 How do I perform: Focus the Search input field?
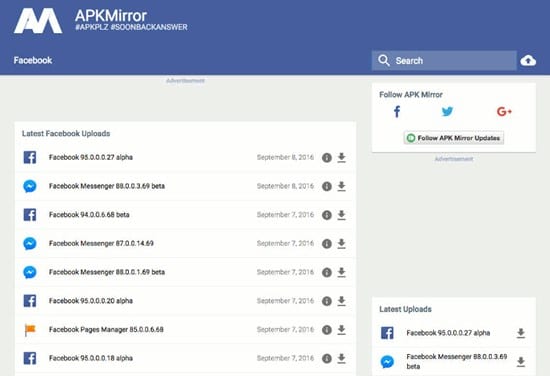click(444, 61)
